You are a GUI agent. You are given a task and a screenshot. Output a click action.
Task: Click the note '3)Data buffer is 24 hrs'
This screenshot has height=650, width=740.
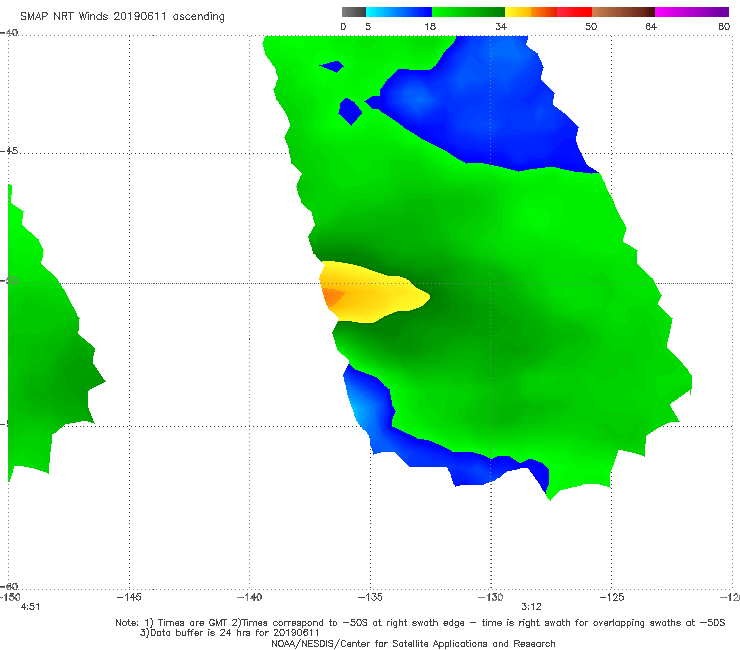pos(229,633)
